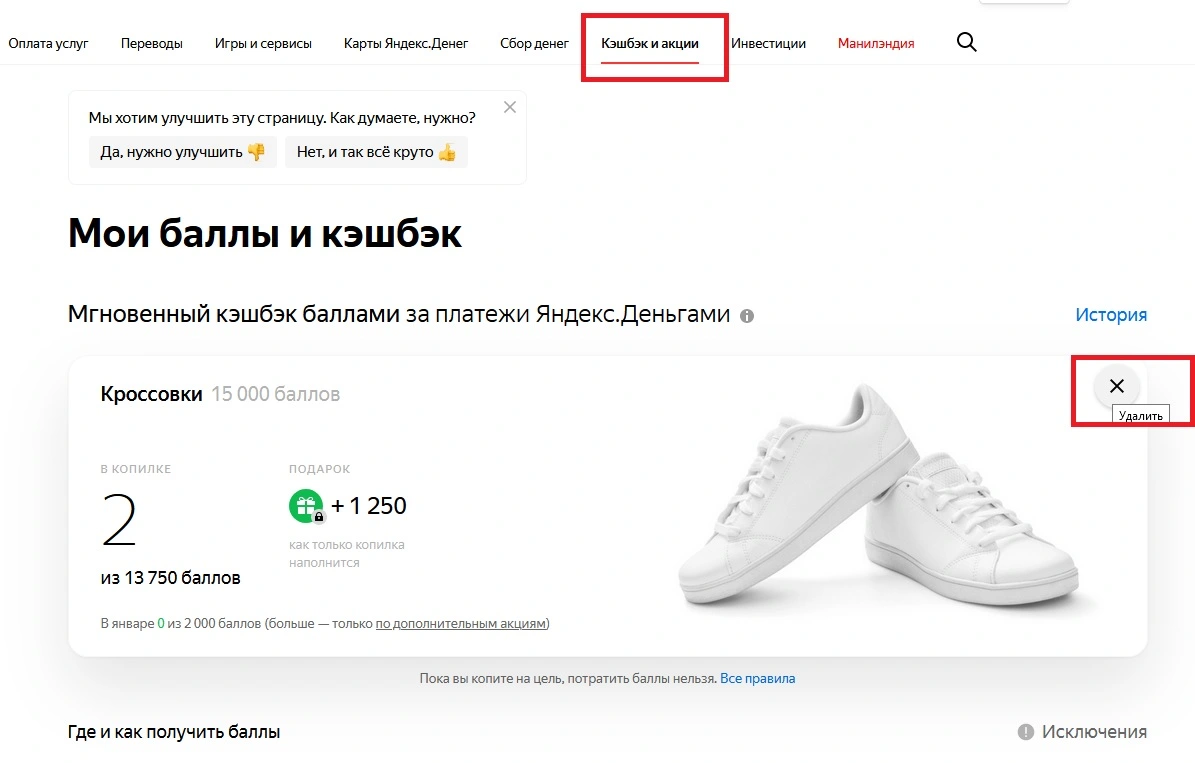Click the green gift bonus icon
This screenshot has height=763, width=1195.
pyautogui.click(x=306, y=506)
